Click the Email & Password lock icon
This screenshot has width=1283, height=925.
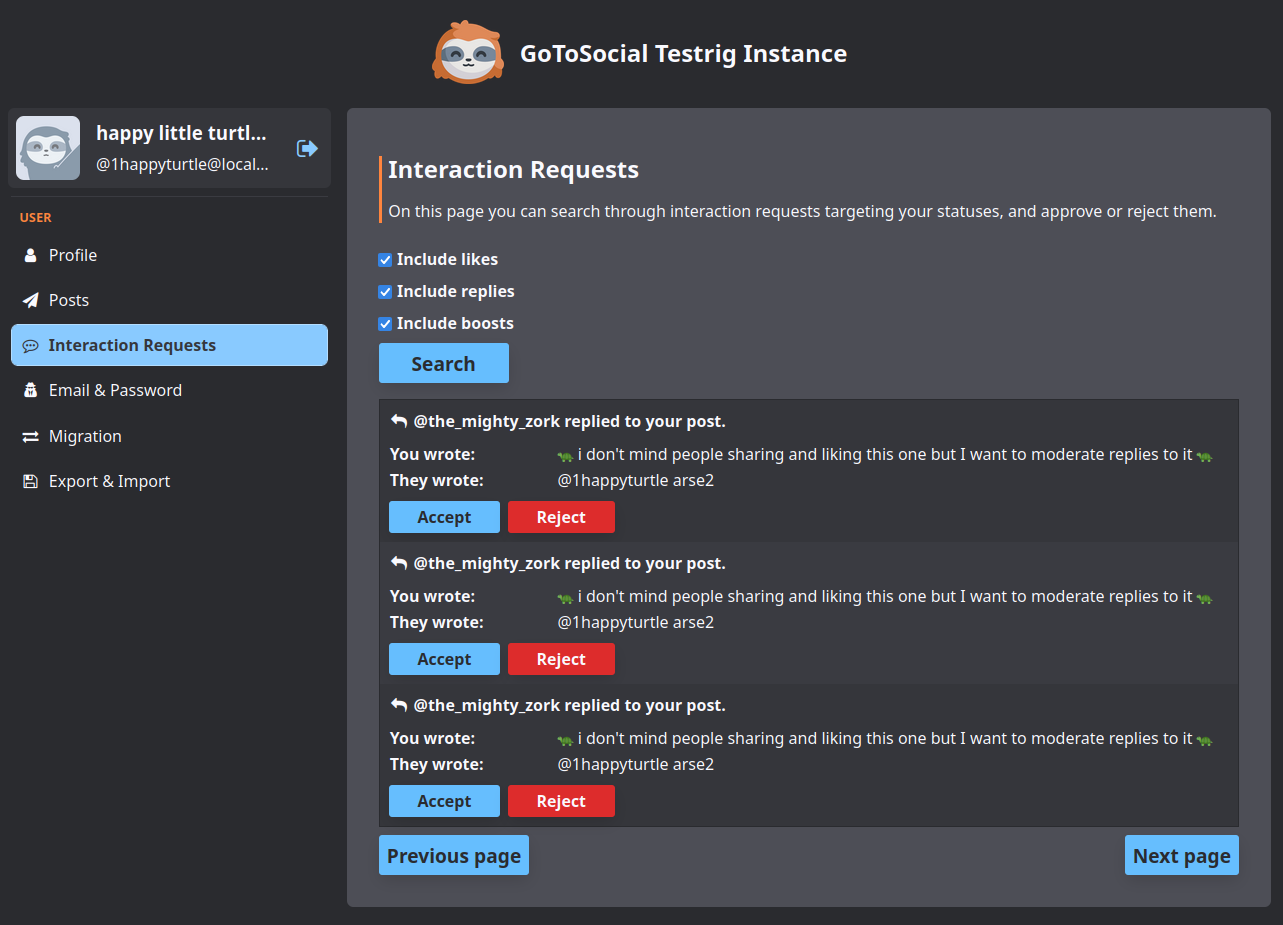click(30, 390)
